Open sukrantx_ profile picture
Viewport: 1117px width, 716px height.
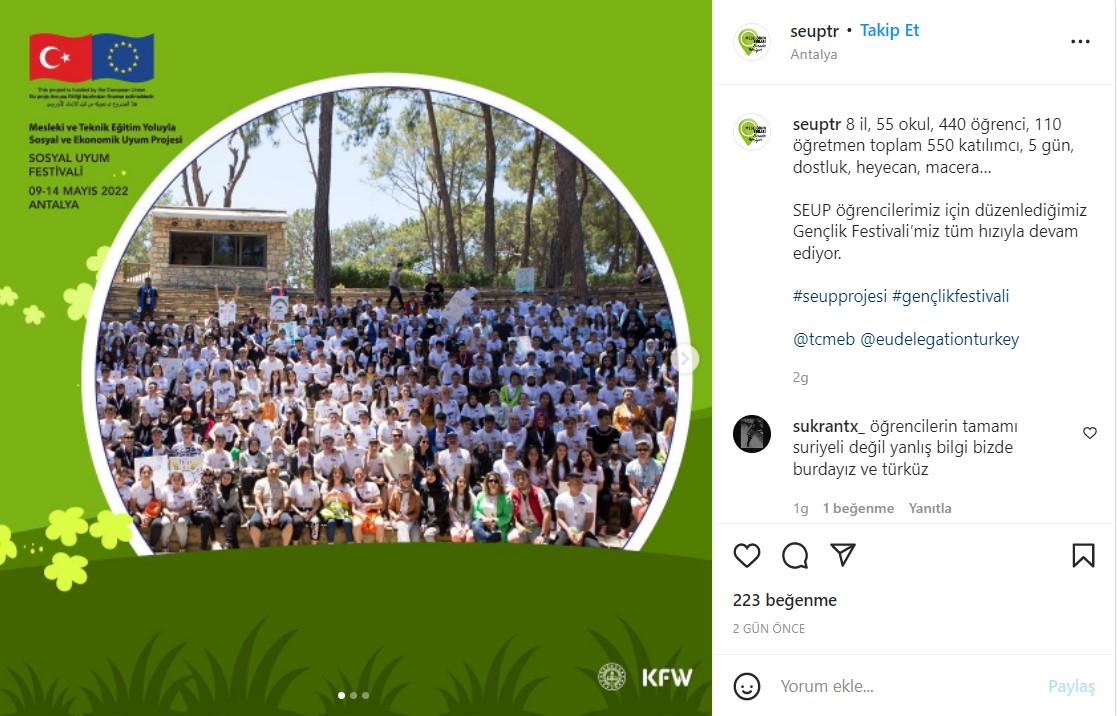[x=752, y=434]
